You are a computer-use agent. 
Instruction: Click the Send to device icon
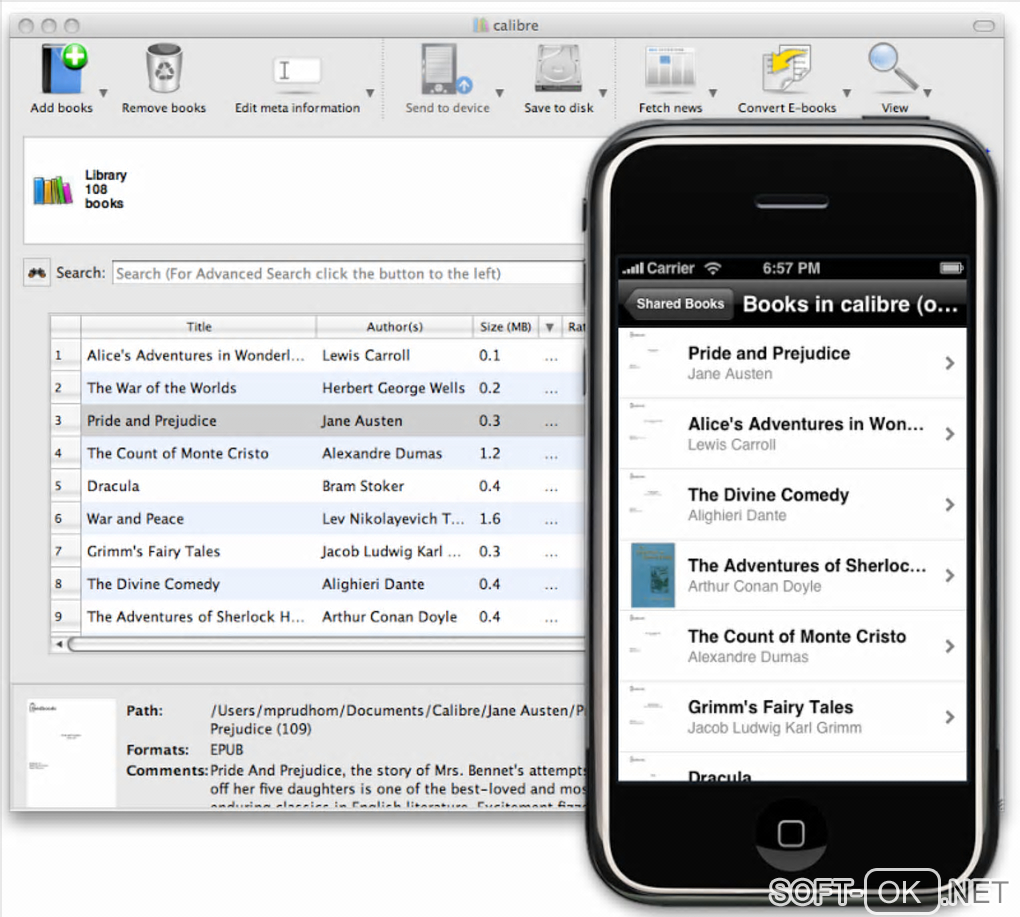446,69
